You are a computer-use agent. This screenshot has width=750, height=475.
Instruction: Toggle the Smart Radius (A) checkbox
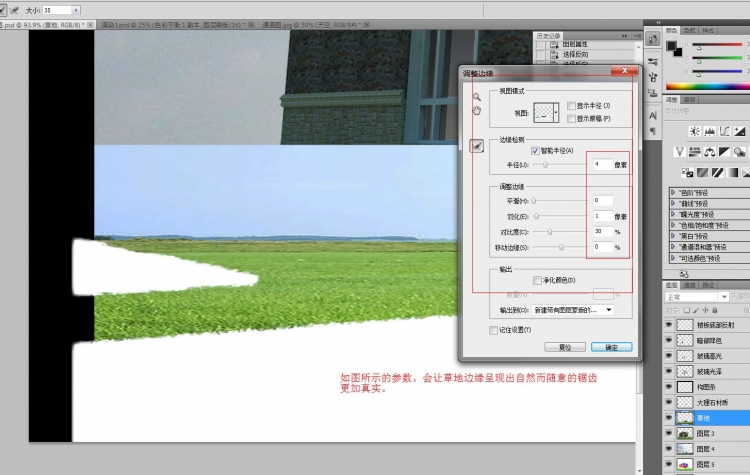(x=535, y=151)
